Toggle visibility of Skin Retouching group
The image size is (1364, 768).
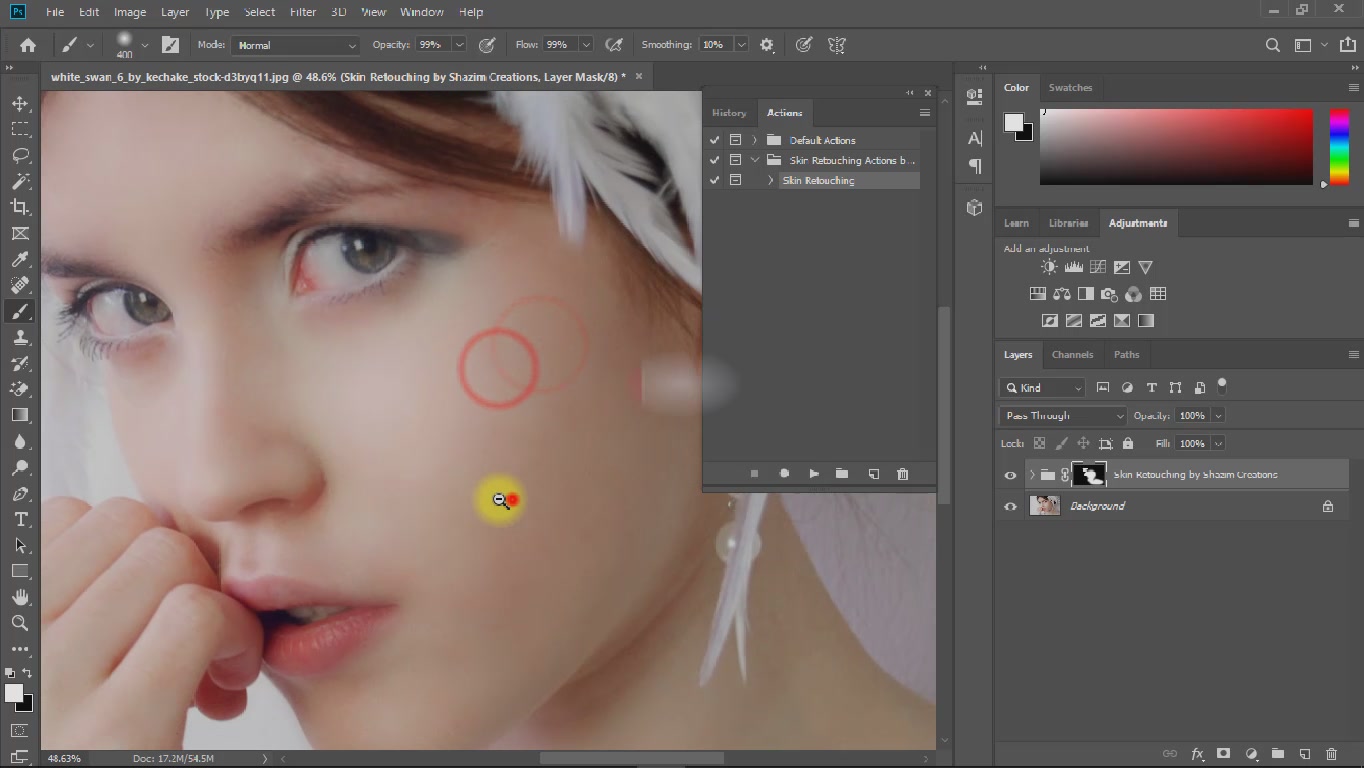[1010, 475]
